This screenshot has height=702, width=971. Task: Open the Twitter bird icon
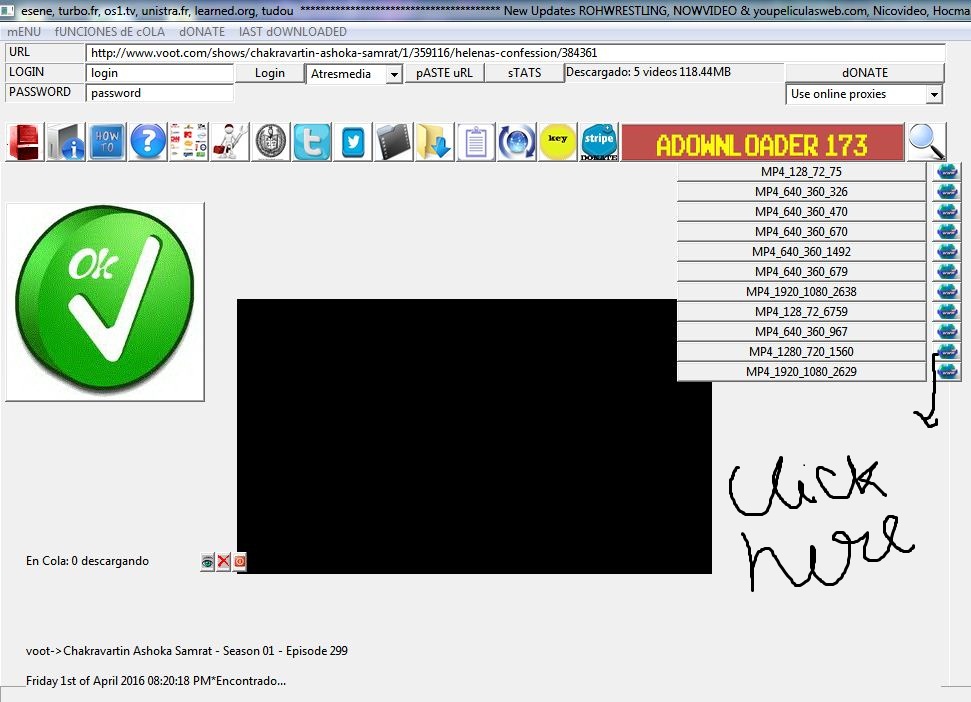(353, 142)
